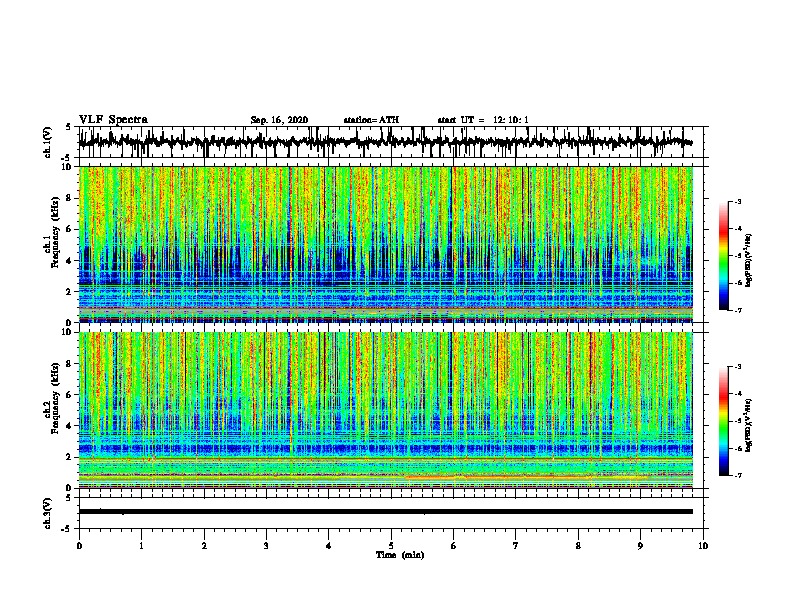Click the "5" tick of ch.3(V) axis
This screenshot has height=612, width=792.
(x=68, y=498)
